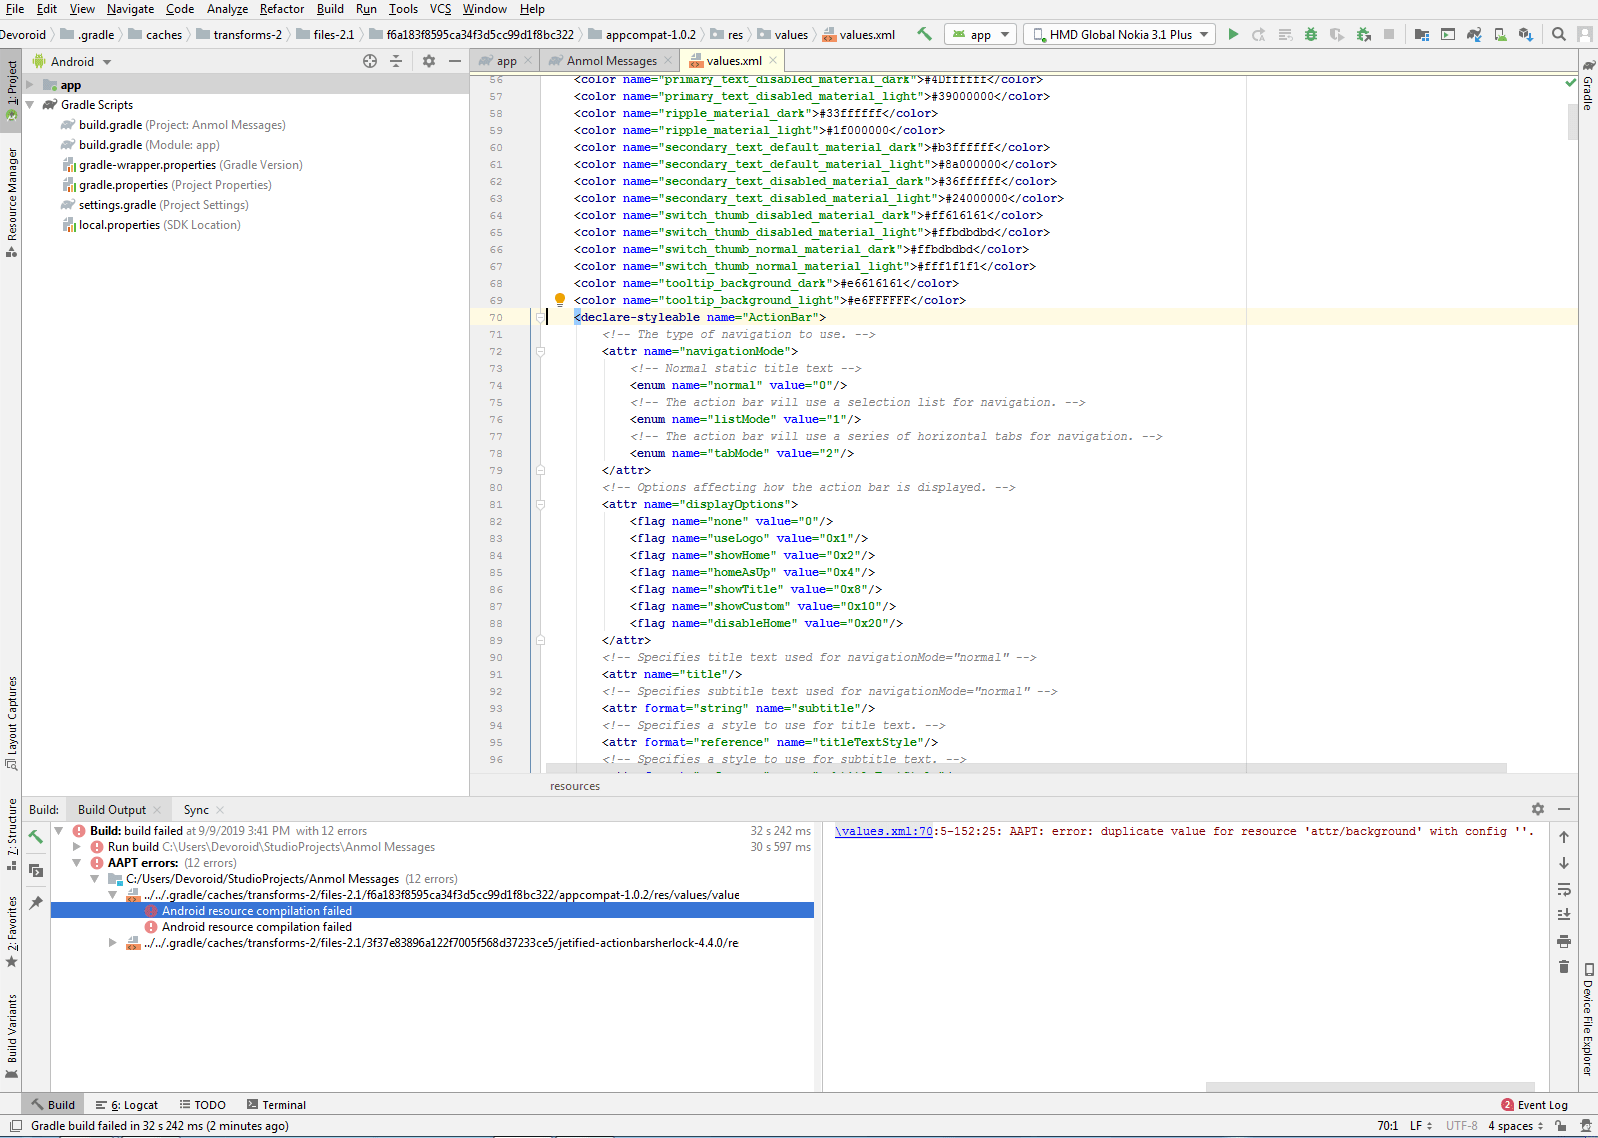Open the Android project view dropdown
1598x1138 pixels.
(72, 61)
